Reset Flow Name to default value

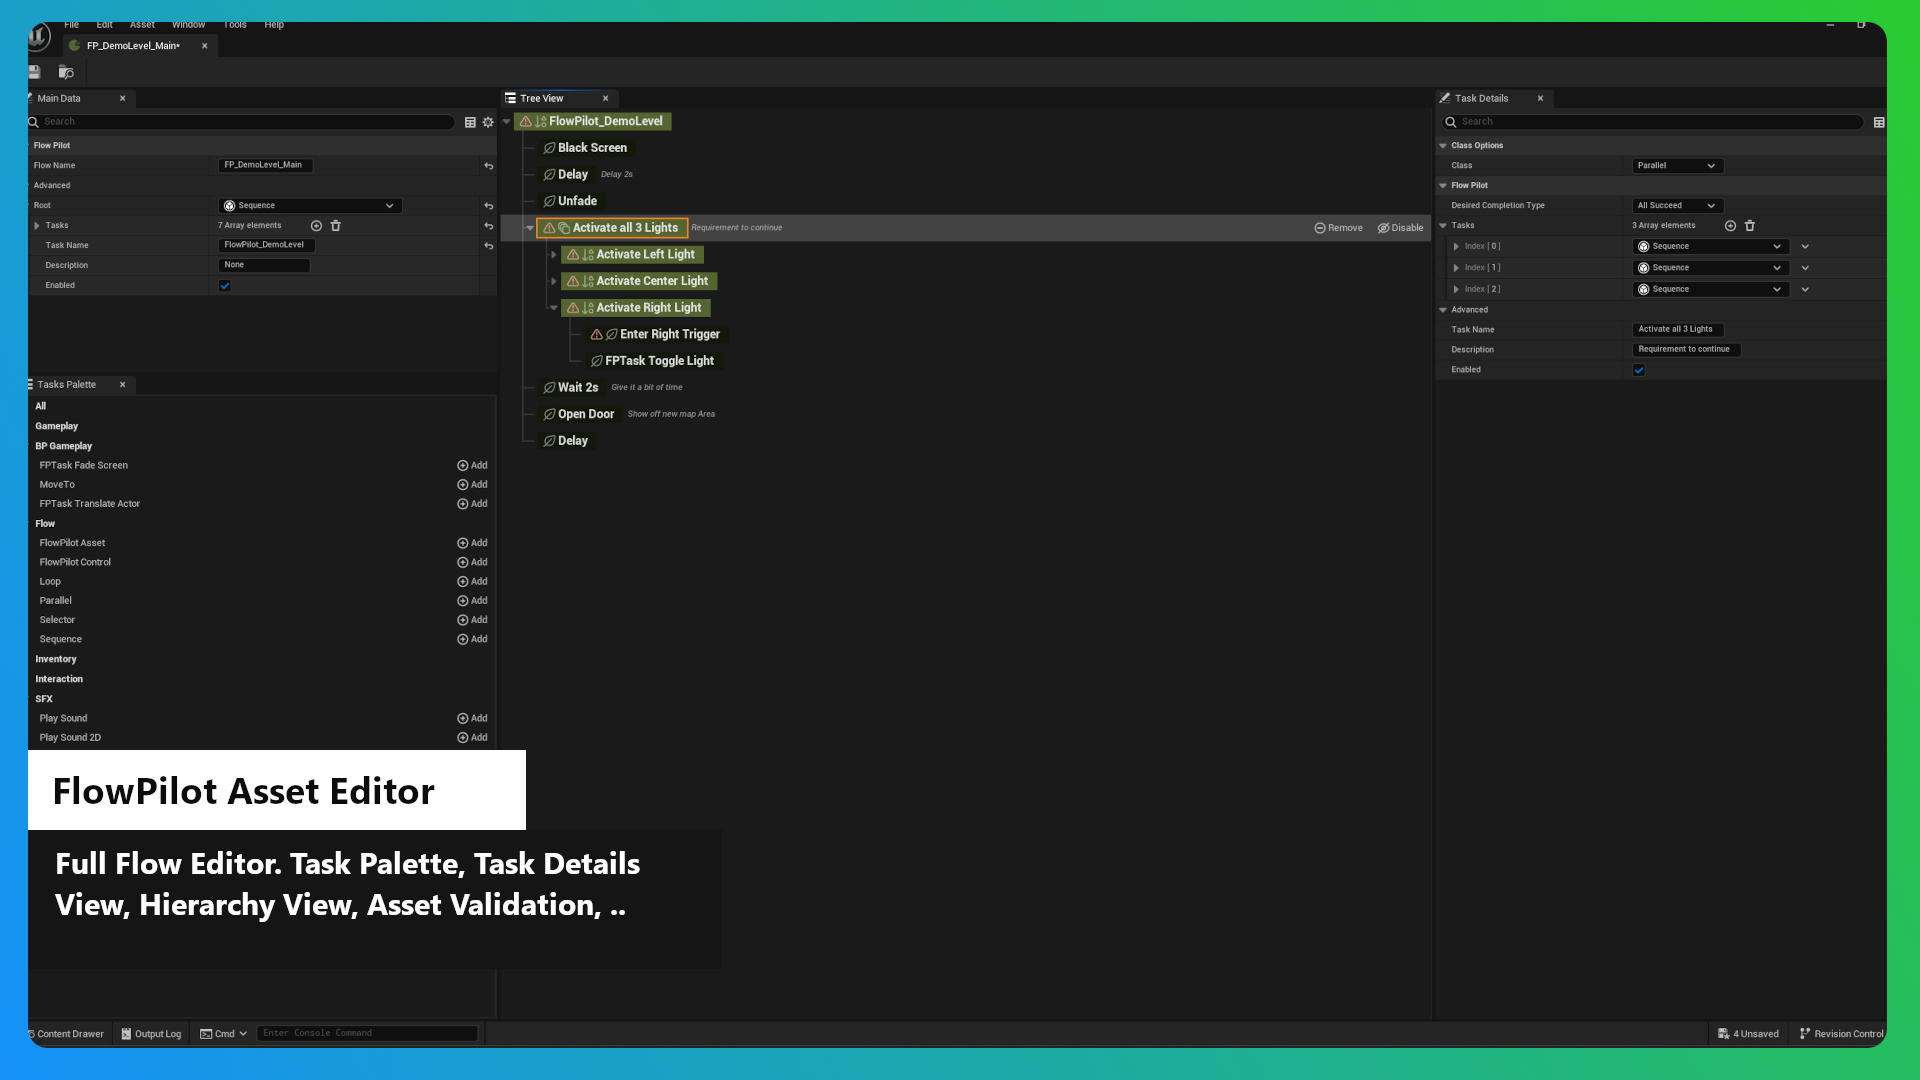(x=488, y=166)
